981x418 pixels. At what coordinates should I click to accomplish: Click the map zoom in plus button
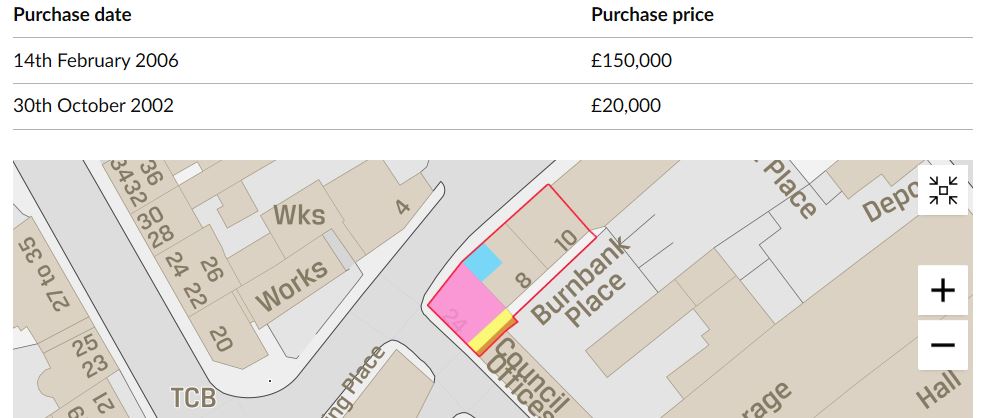point(943,290)
